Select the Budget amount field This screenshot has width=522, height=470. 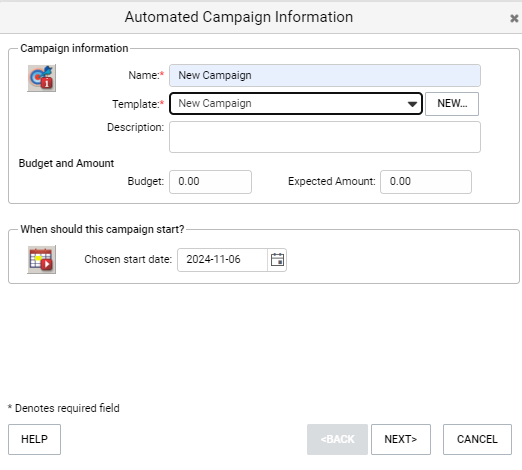click(x=210, y=182)
